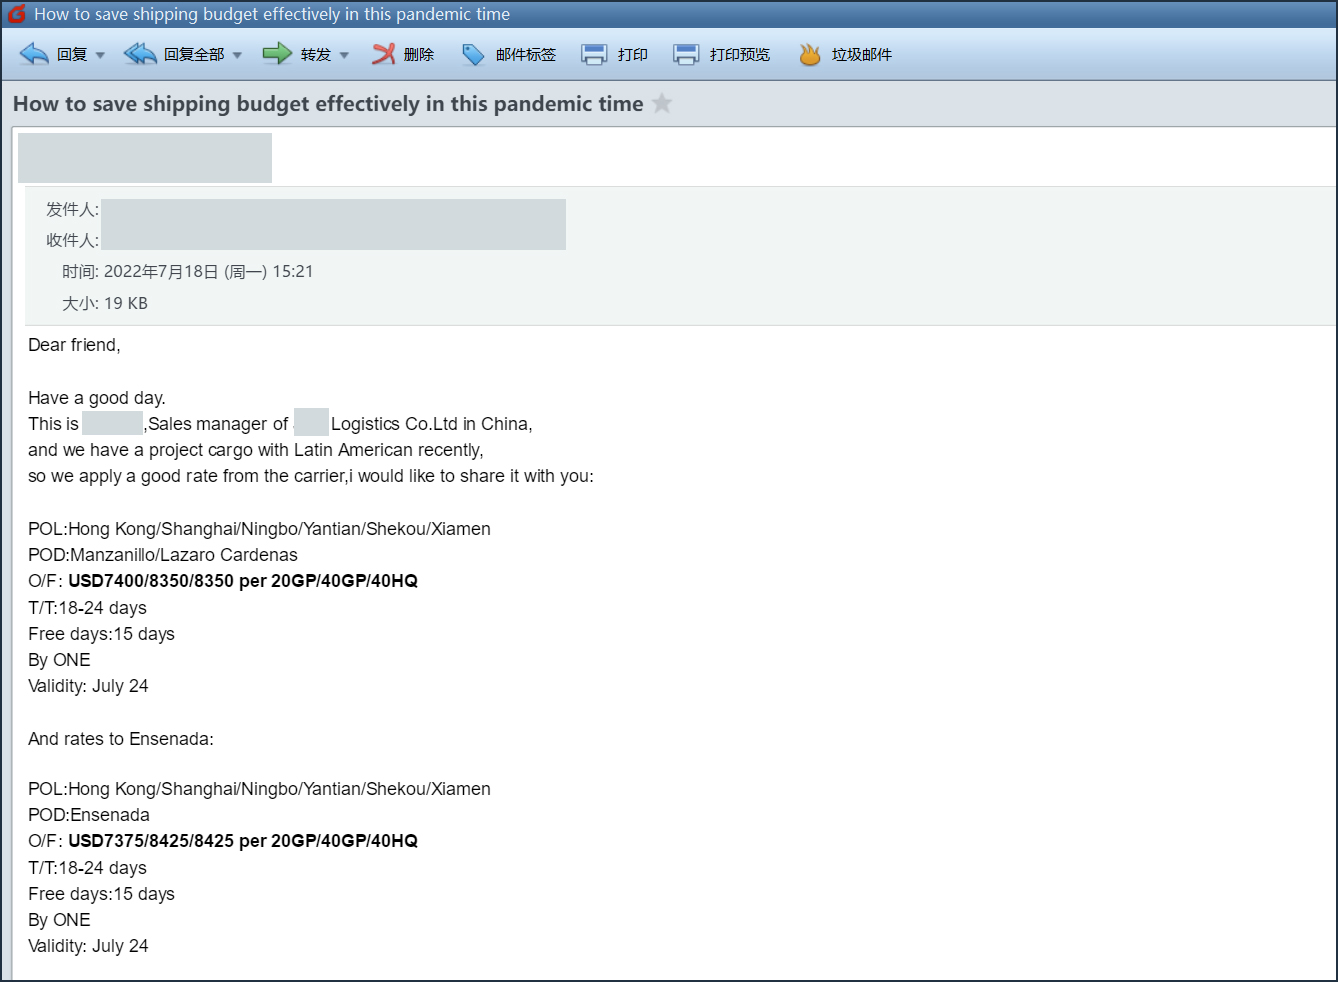Screen dimensions: 1338x982
Task: Click the sender name block above the header
Action: 145,158
